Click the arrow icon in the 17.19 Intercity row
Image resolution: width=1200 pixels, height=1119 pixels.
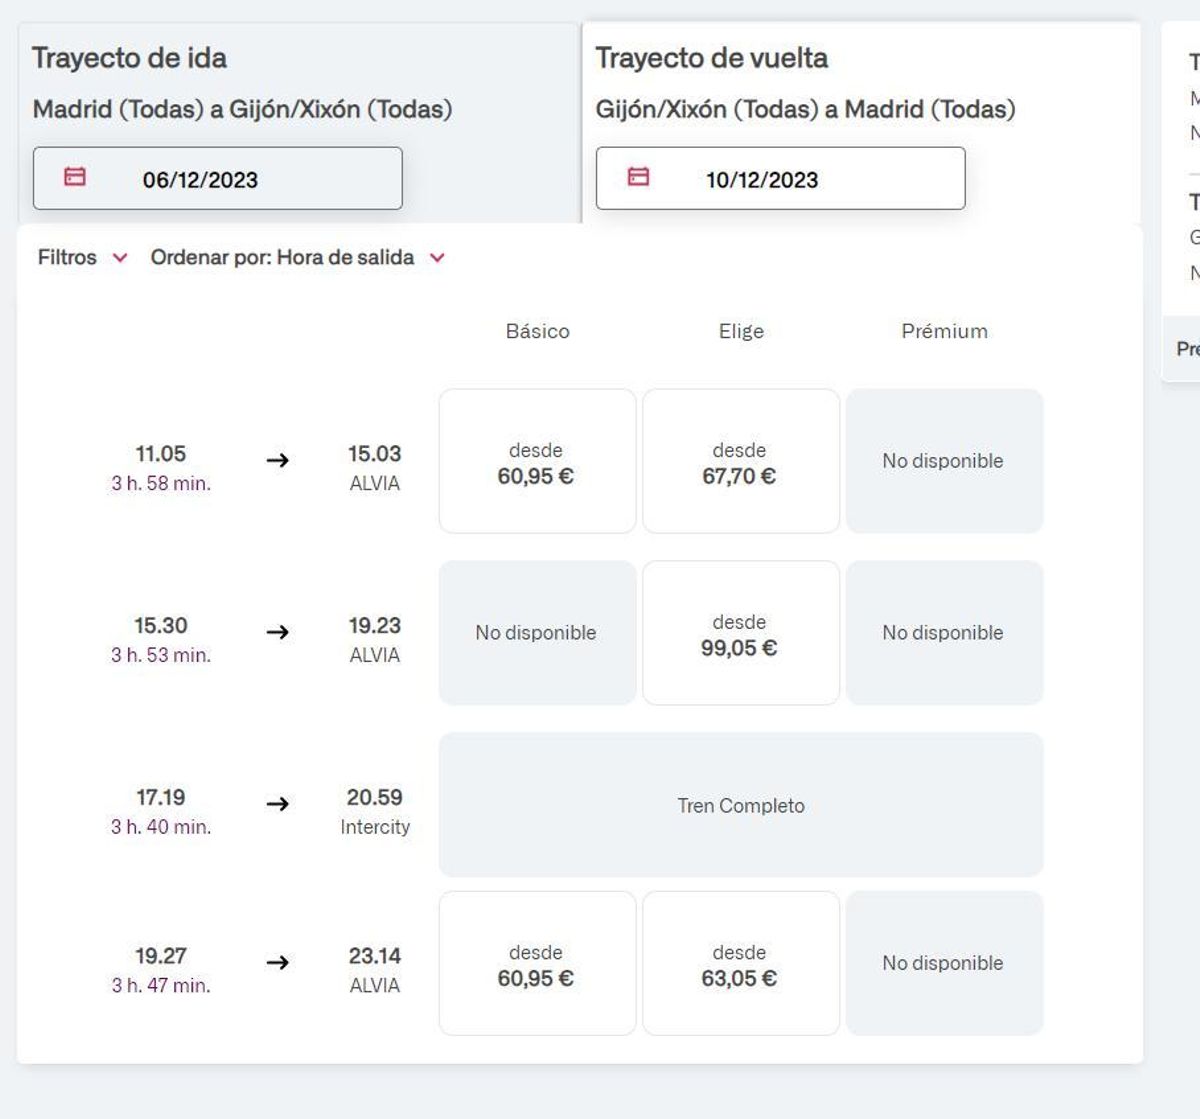tap(278, 804)
